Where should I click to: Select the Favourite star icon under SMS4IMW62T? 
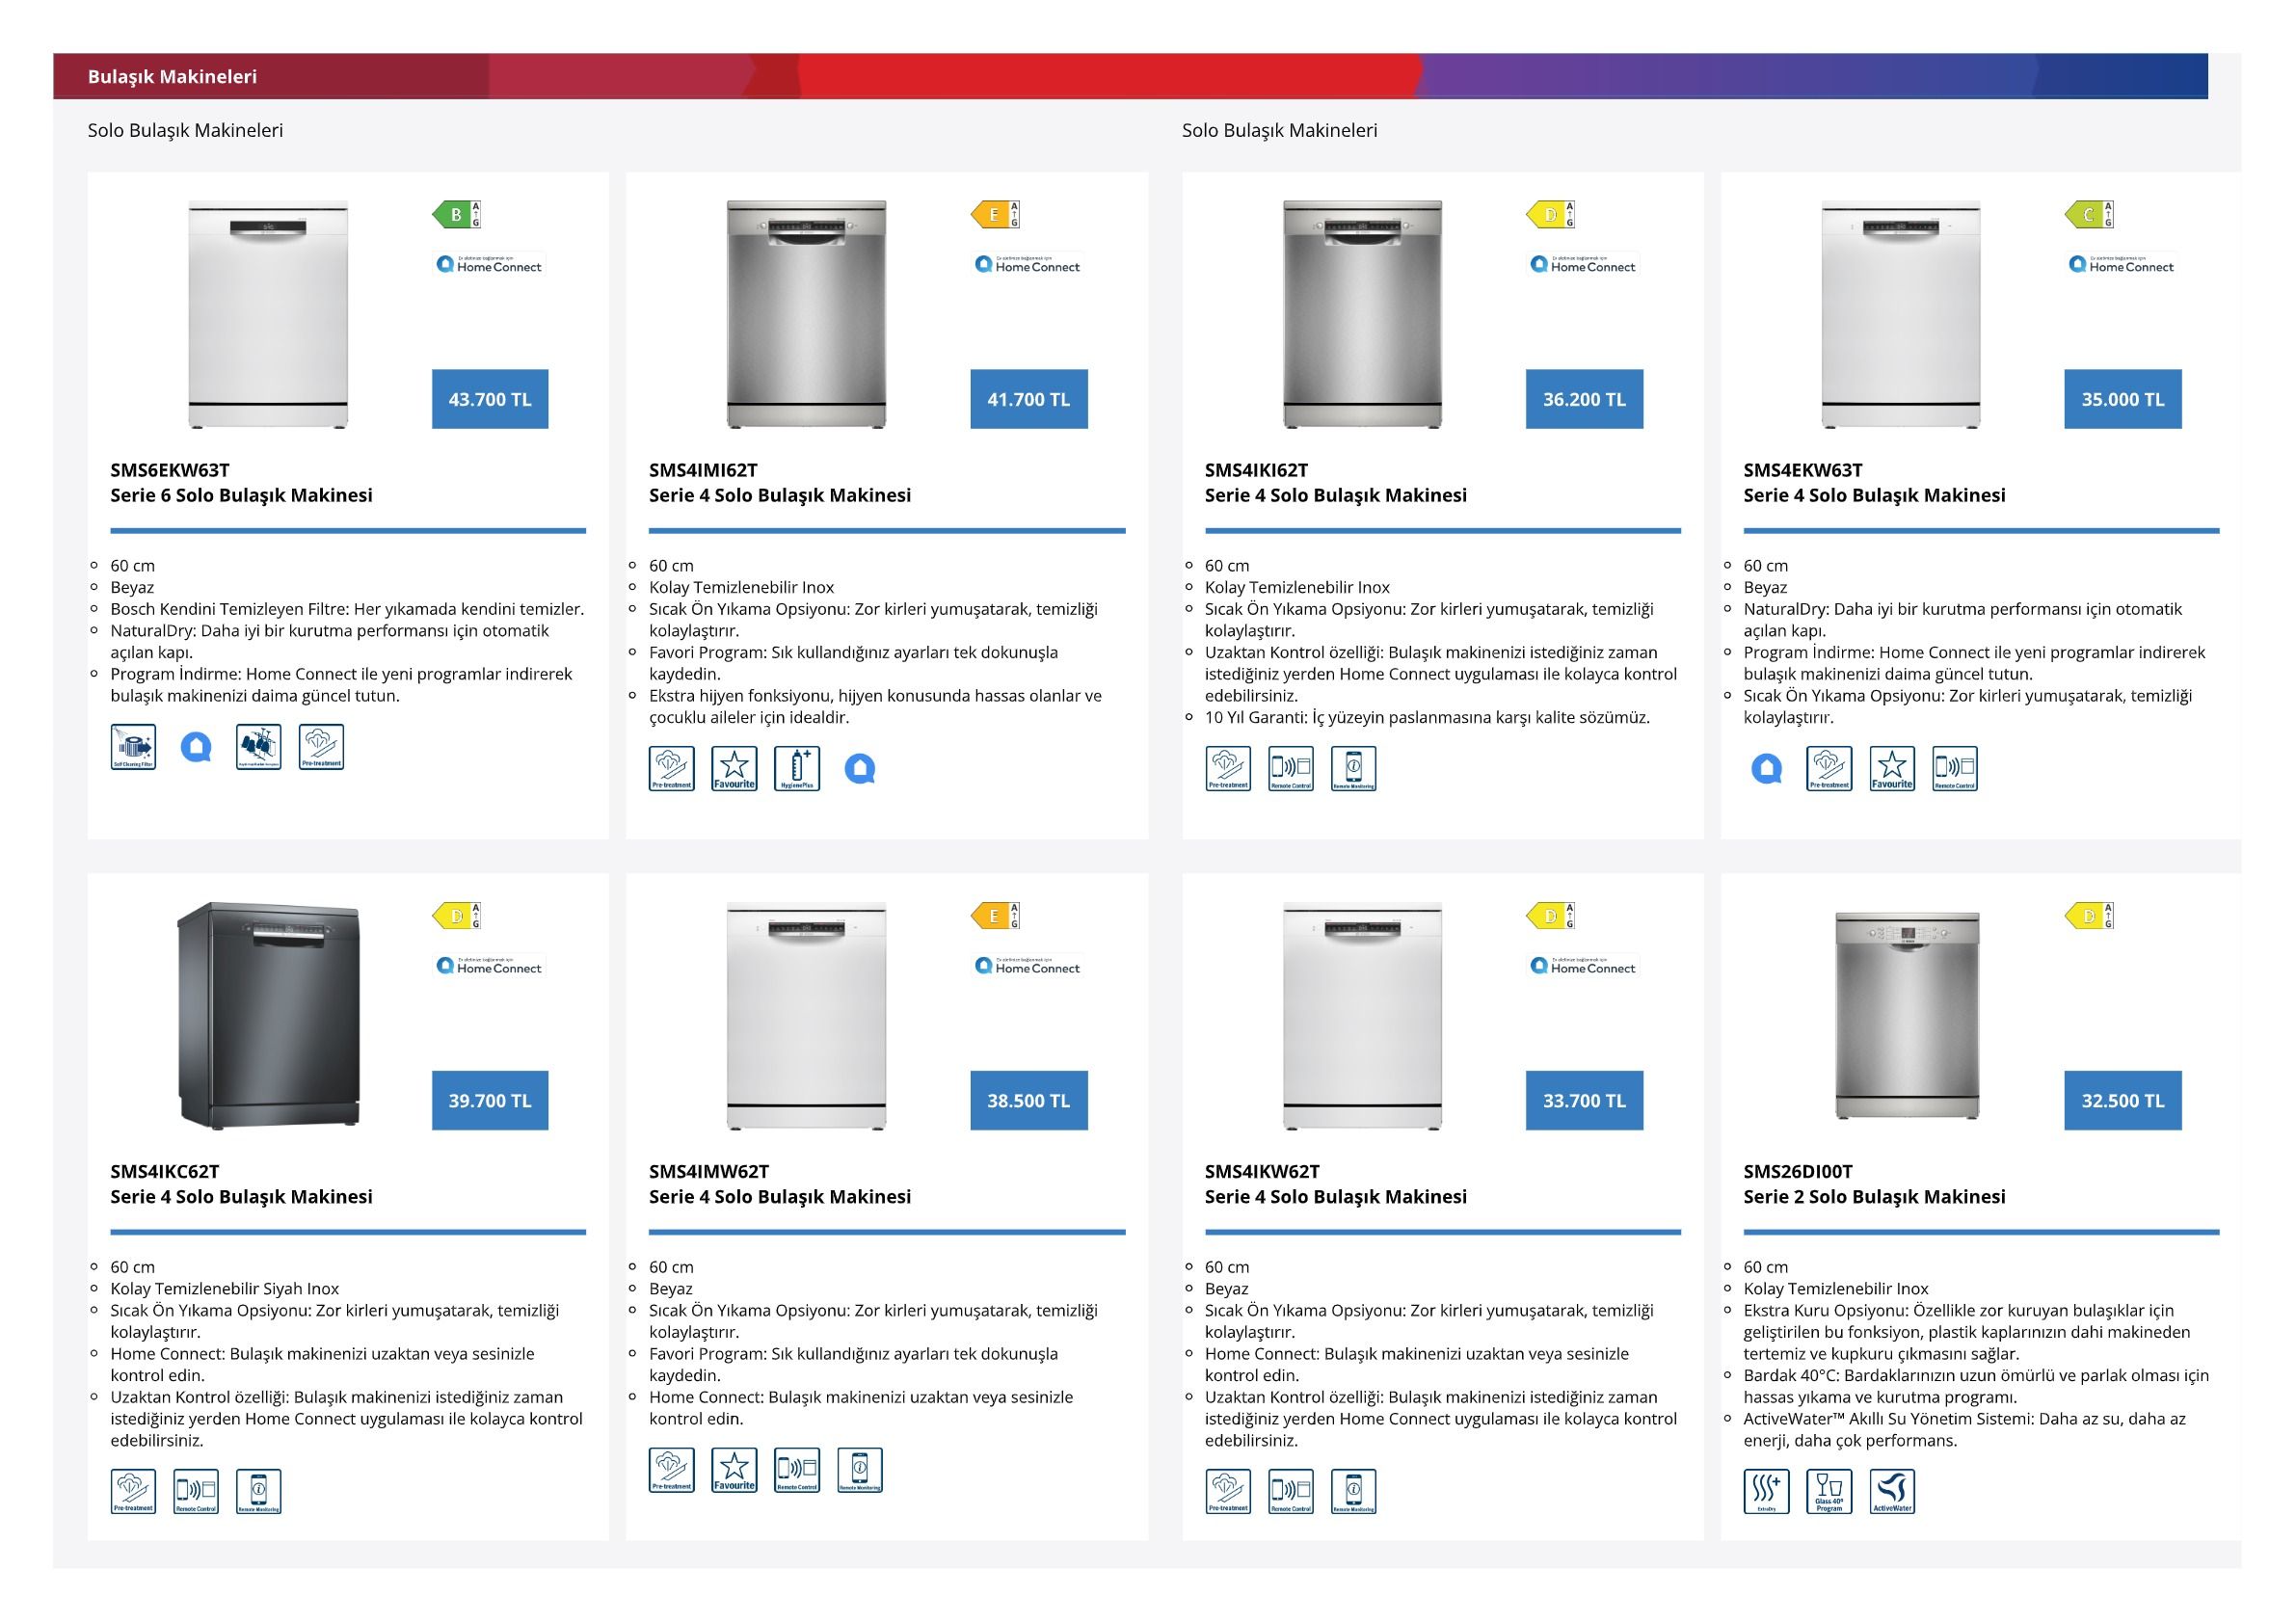tap(735, 1470)
